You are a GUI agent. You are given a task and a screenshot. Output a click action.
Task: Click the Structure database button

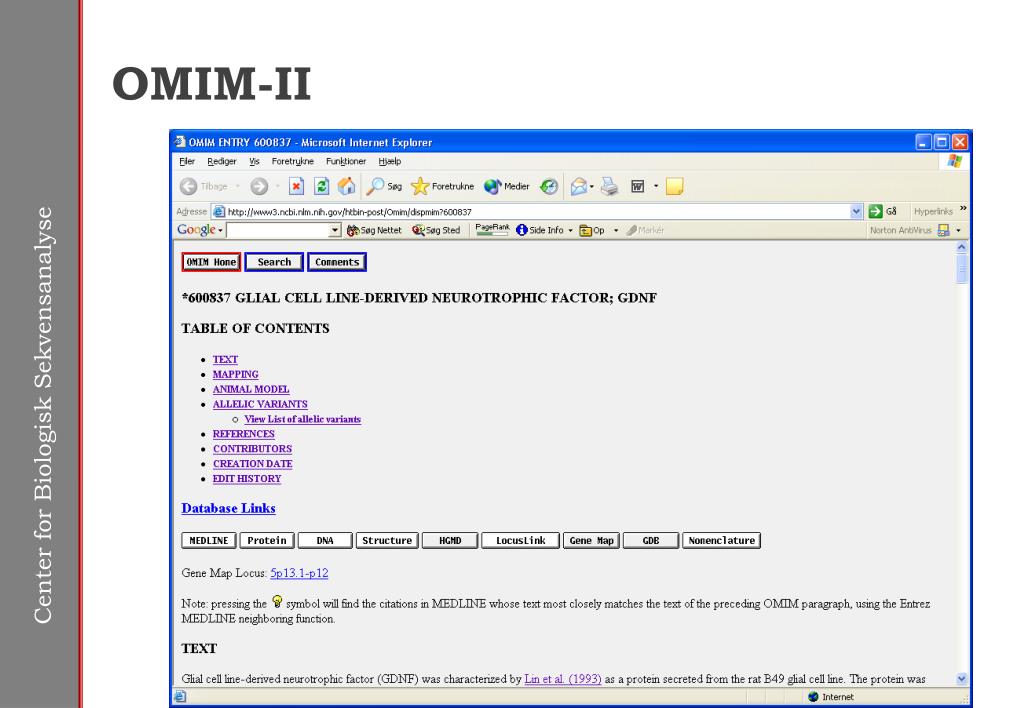(x=387, y=540)
